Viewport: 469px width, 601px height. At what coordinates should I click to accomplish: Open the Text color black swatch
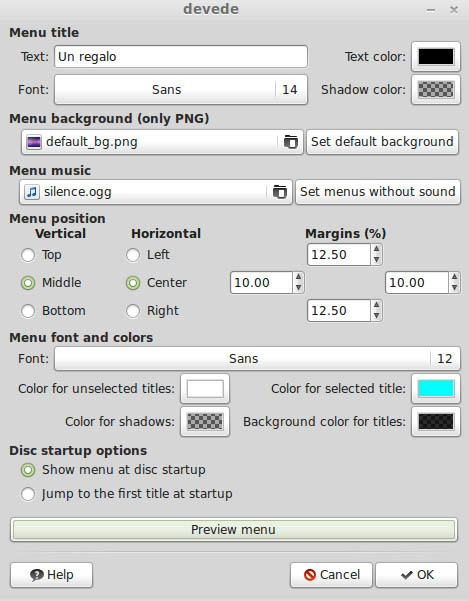436,57
